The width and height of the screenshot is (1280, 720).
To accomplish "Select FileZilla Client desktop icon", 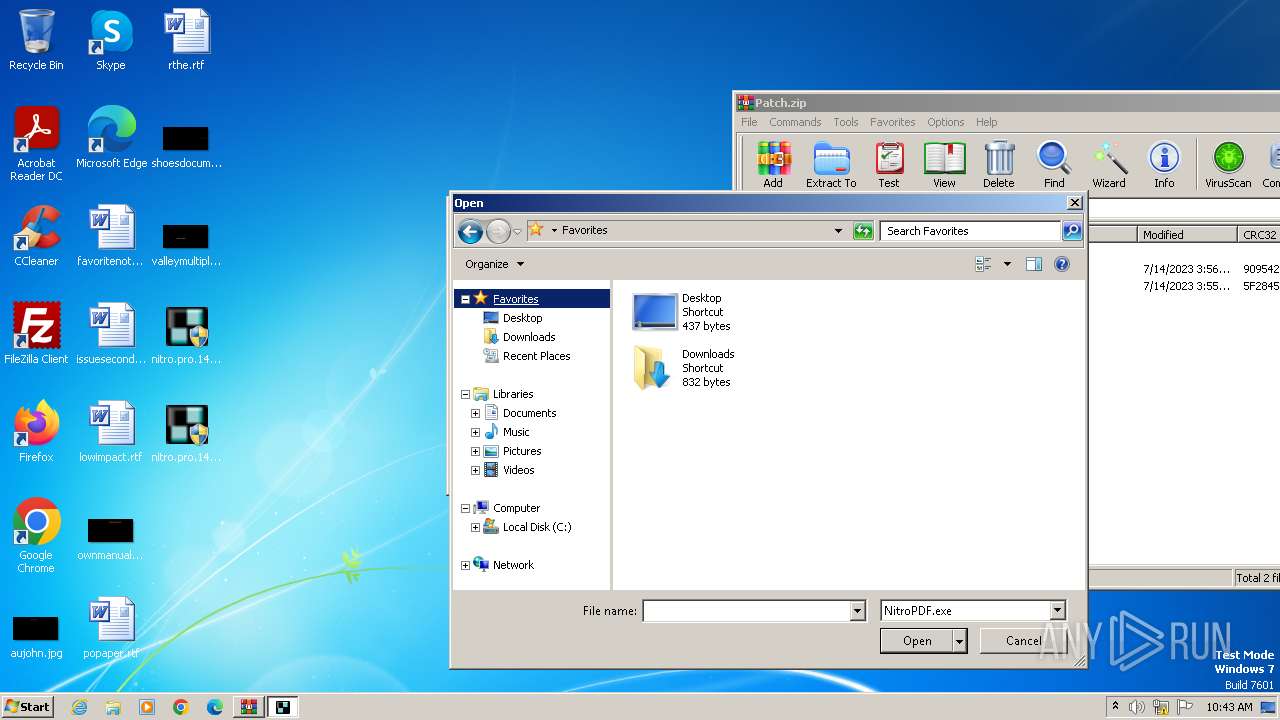I will click(36, 334).
